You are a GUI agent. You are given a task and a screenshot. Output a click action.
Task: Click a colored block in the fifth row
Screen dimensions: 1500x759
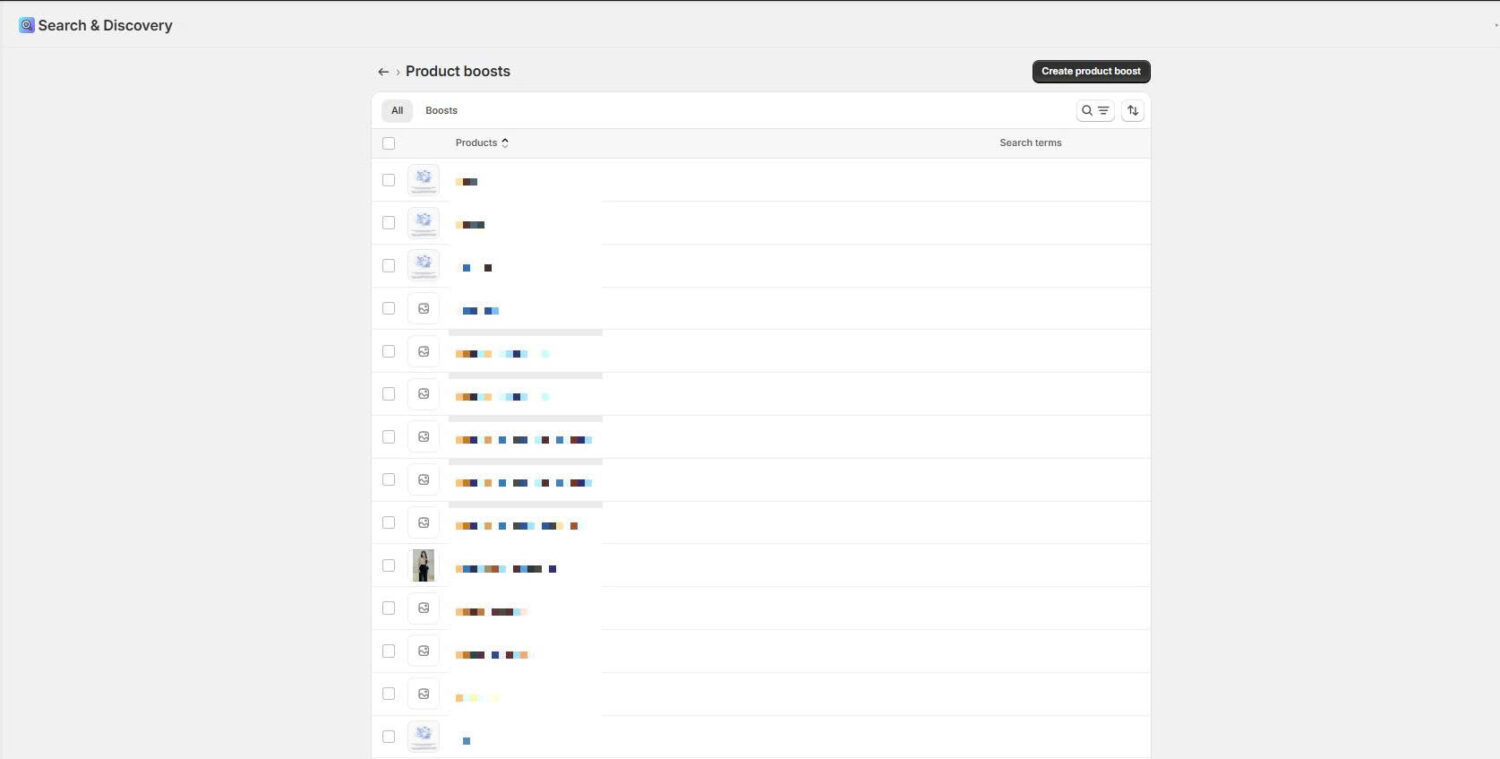click(470, 353)
